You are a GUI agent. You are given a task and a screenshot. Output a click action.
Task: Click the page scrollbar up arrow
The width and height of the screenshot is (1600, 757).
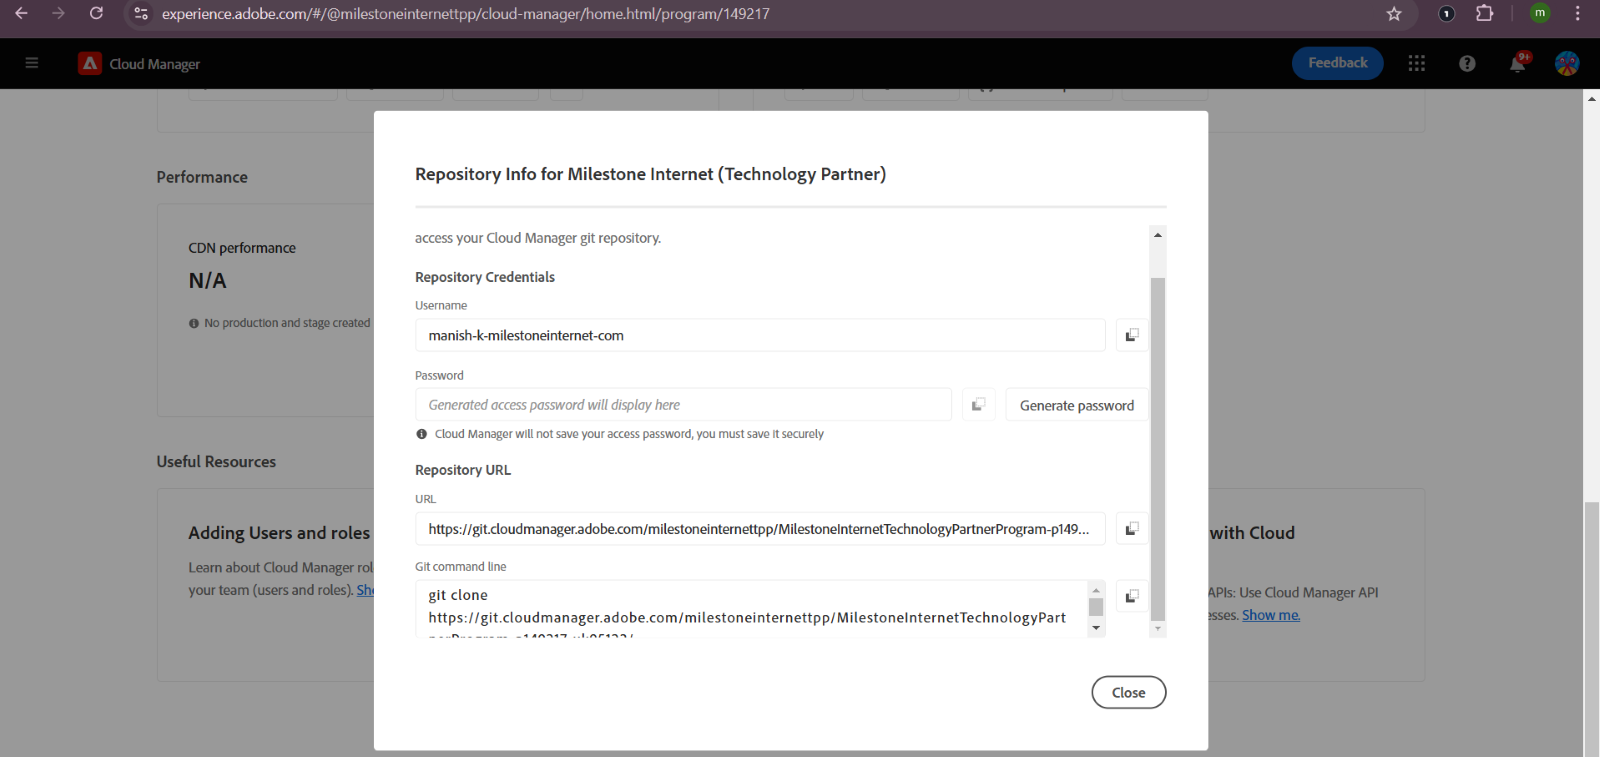click(x=1591, y=98)
